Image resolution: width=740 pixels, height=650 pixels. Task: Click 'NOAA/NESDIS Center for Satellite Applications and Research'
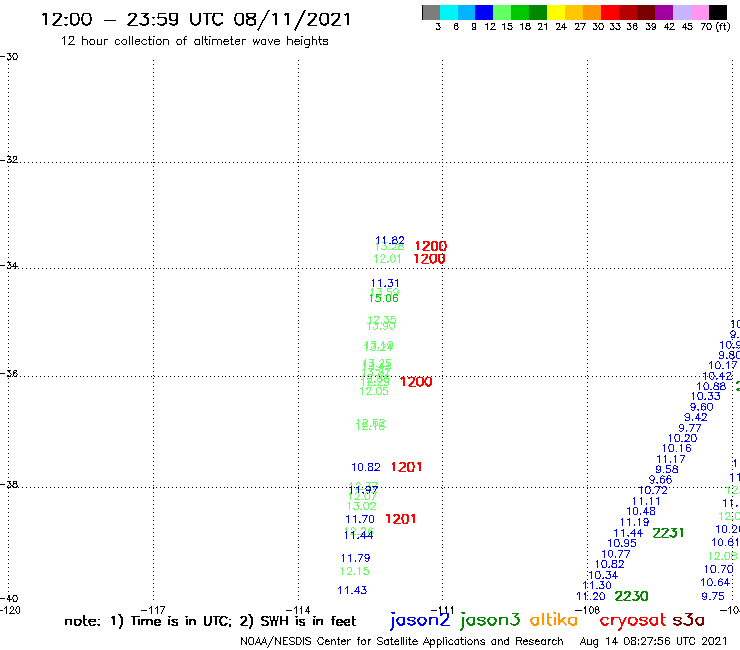(402, 641)
